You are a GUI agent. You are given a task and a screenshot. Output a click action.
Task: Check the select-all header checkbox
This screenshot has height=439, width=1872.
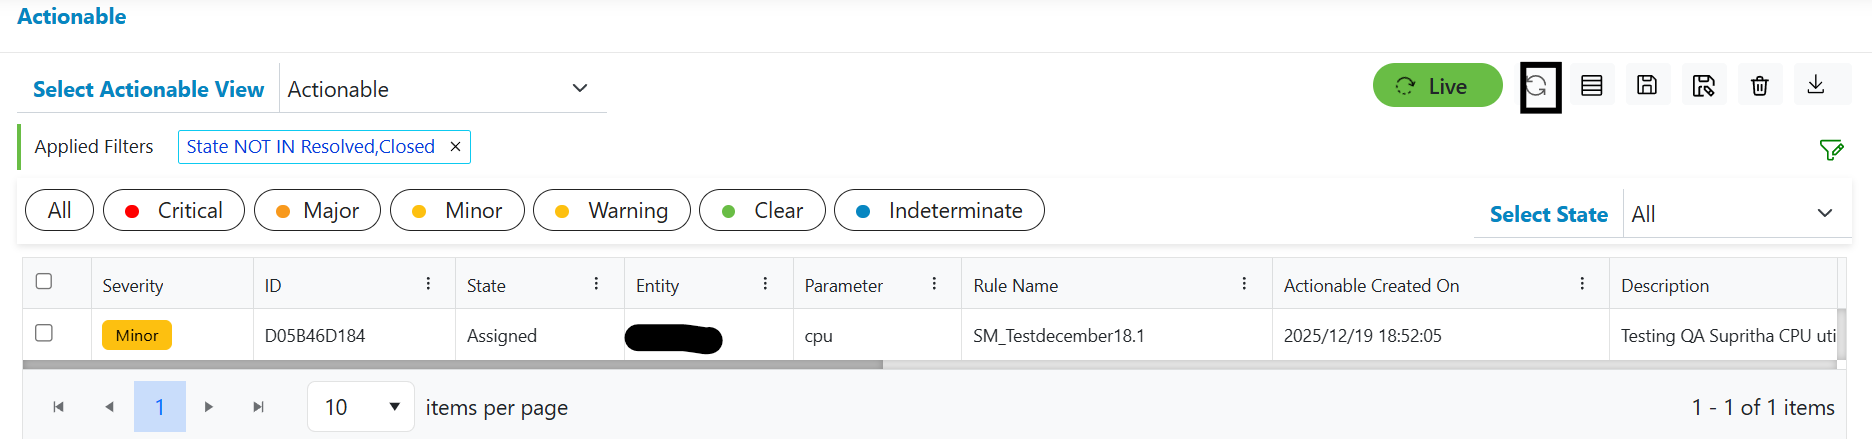pos(44,281)
